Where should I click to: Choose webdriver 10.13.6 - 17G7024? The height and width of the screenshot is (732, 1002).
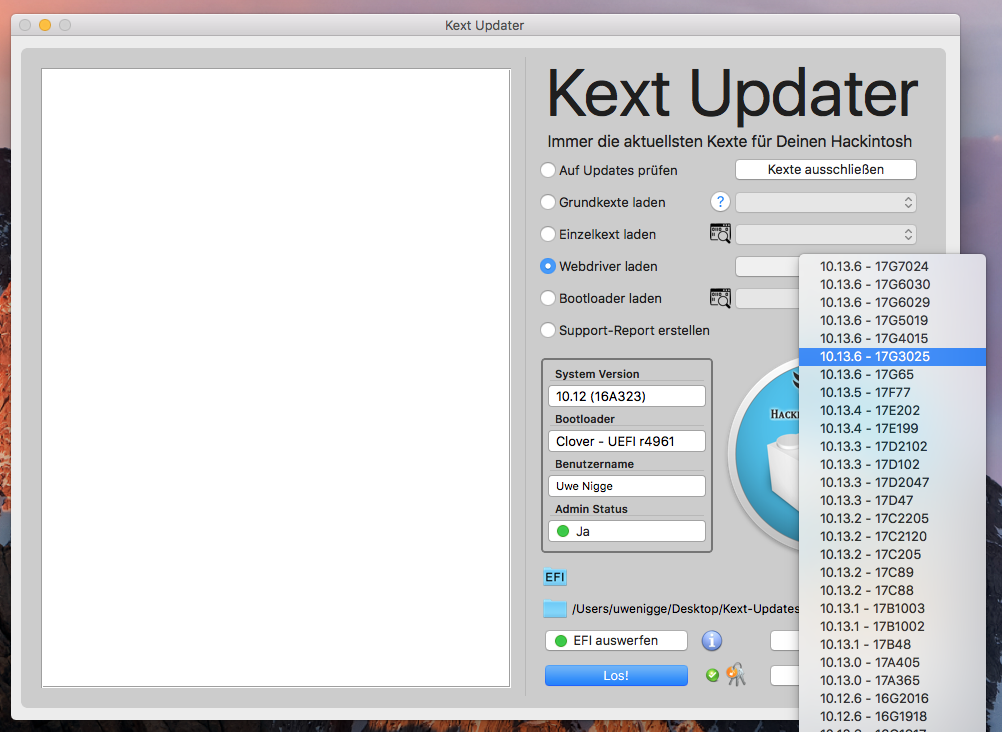tap(892, 267)
